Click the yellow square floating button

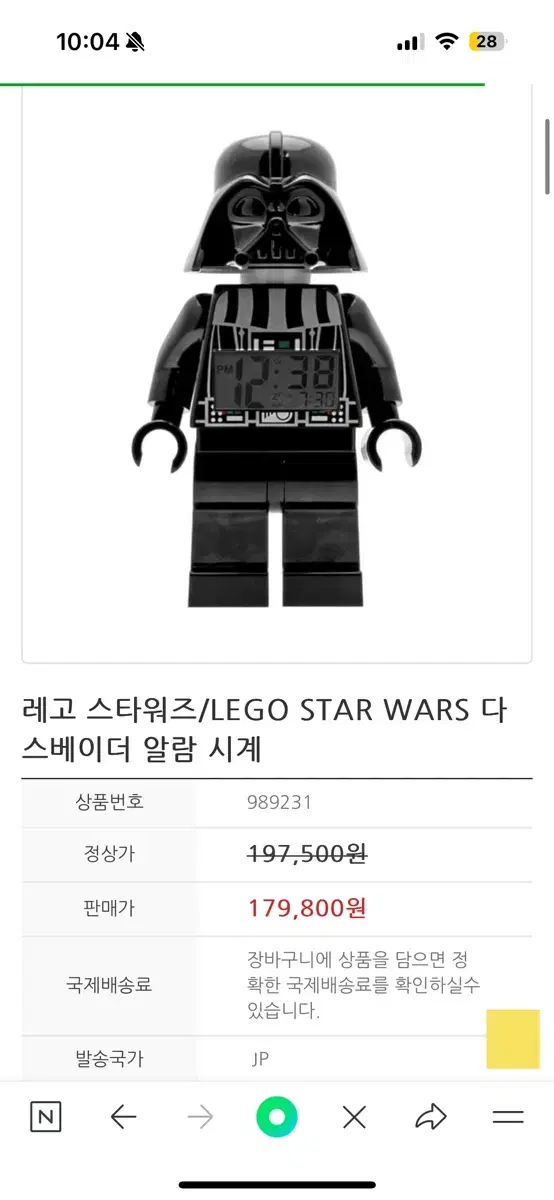[x=513, y=1039]
